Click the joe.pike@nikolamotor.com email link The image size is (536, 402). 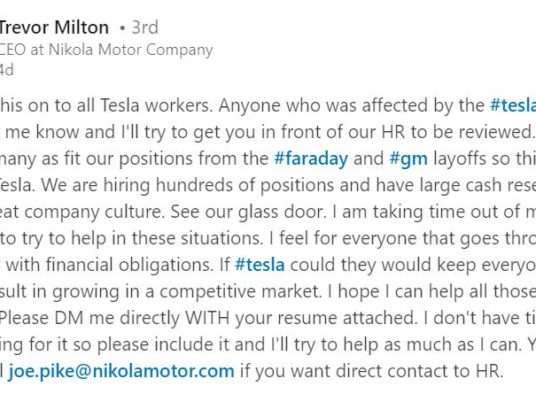(122, 371)
